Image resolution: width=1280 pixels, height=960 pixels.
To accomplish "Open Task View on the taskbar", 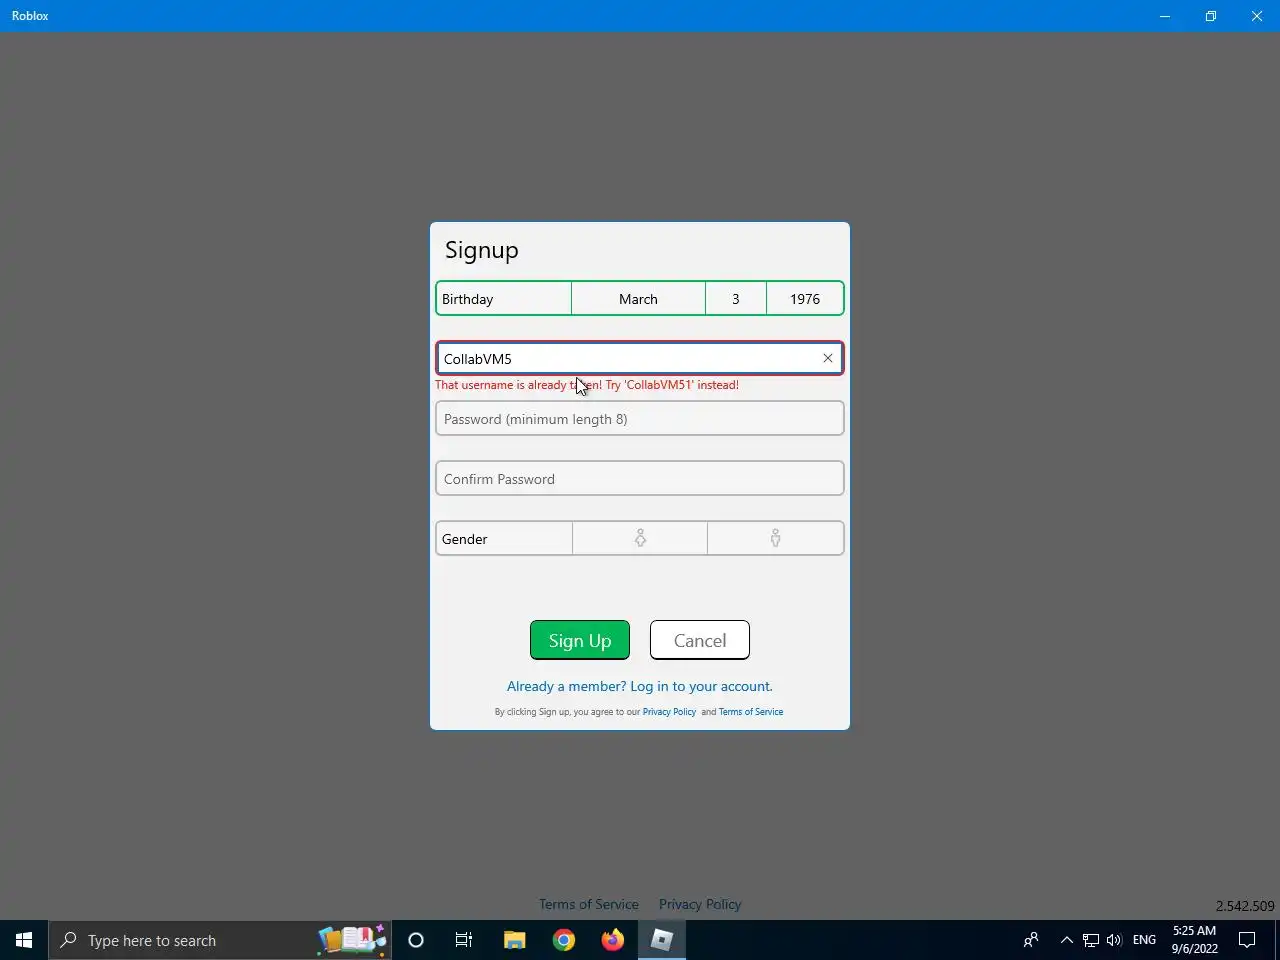I will pyautogui.click(x=464, y=940).
